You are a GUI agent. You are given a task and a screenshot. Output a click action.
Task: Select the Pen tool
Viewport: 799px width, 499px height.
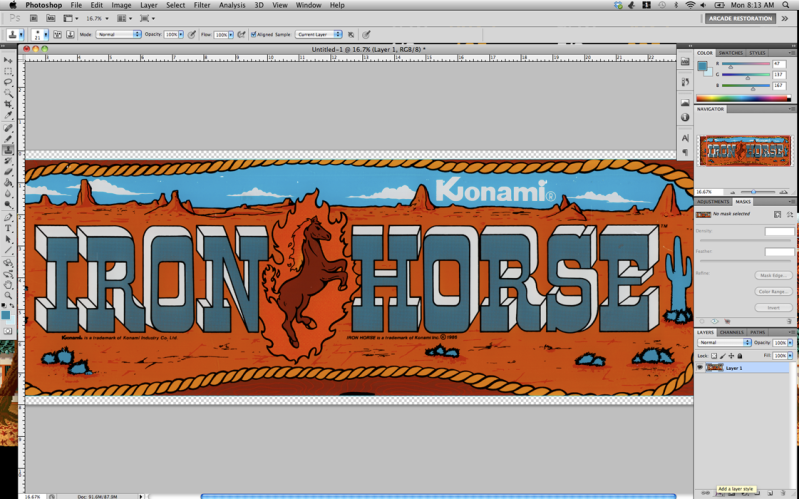pyautogui.click(x=8, y=218)
